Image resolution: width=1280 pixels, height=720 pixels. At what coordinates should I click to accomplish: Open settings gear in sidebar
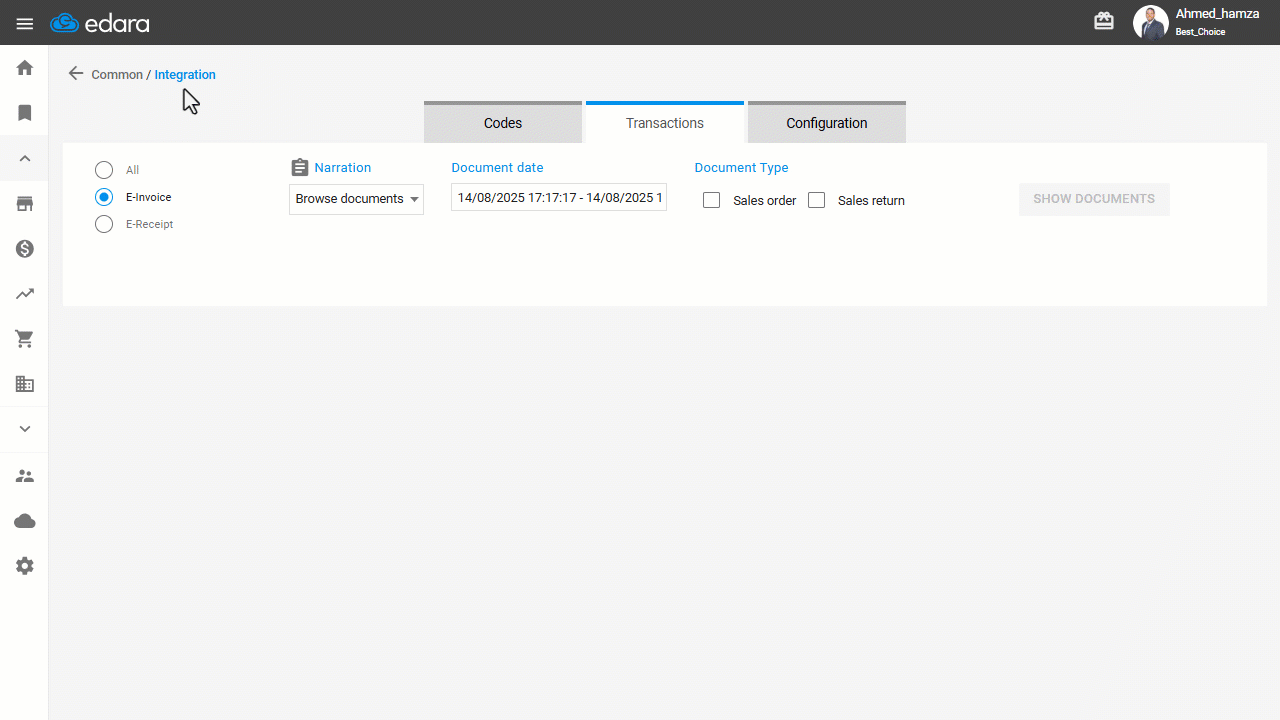click(x=25, y=566)
